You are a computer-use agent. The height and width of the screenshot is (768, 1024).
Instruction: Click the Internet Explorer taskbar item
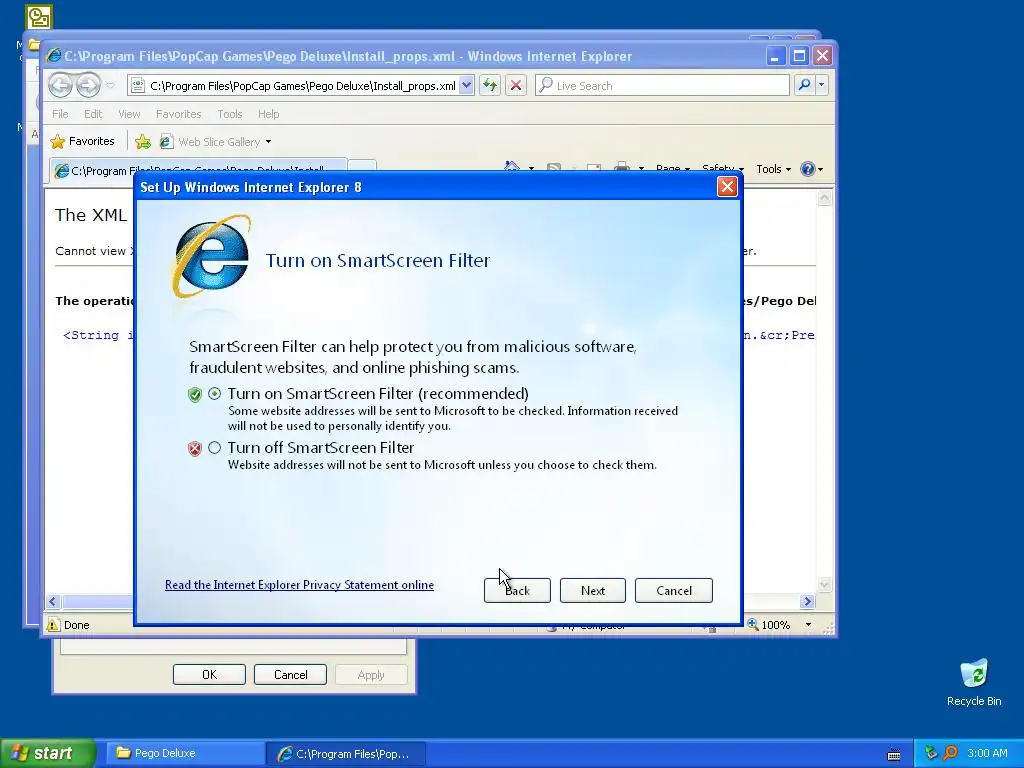[346, 754]
